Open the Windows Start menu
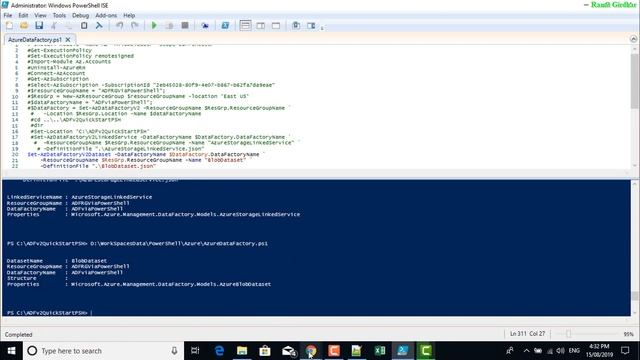 [x=11, y=351]
